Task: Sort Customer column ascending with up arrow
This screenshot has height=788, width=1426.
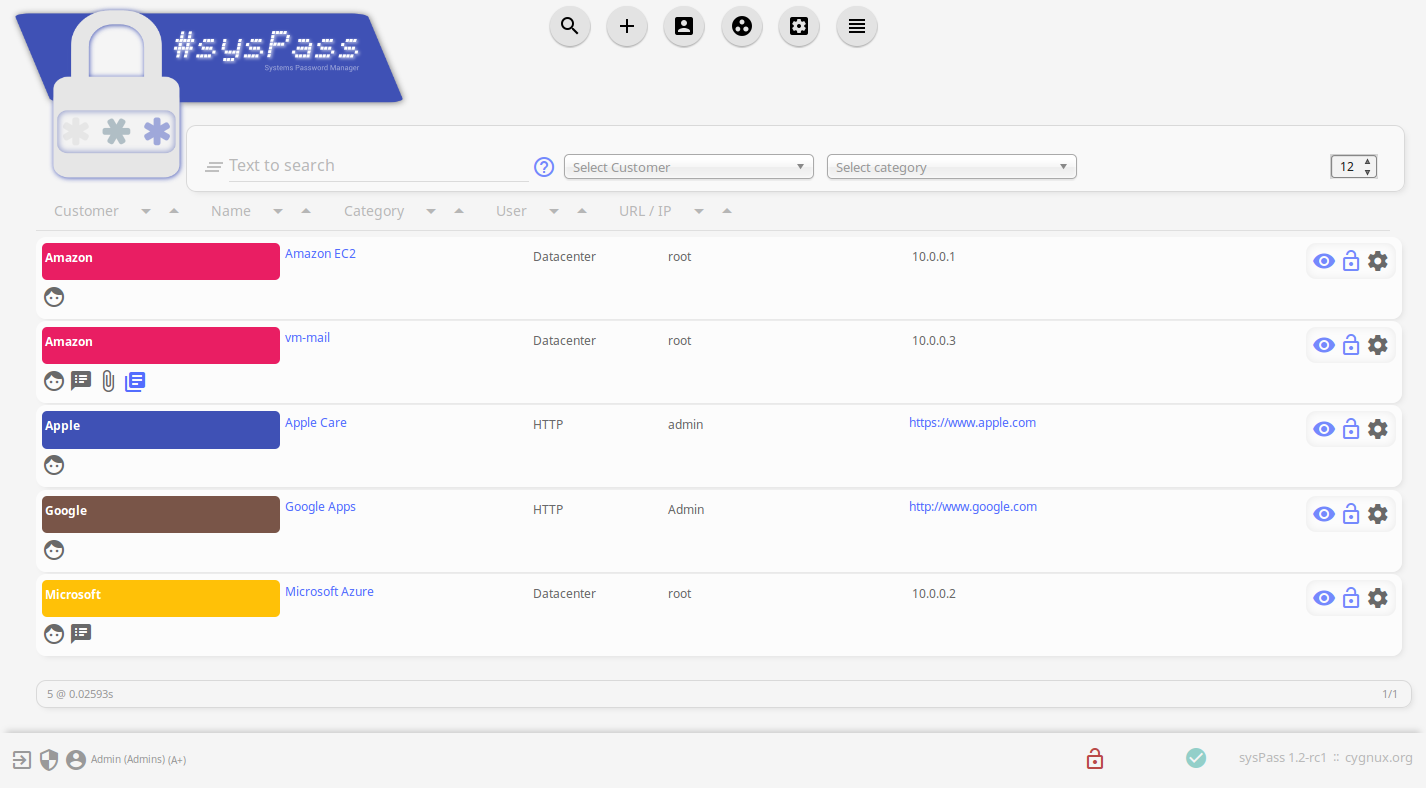Action: (174, 211)
